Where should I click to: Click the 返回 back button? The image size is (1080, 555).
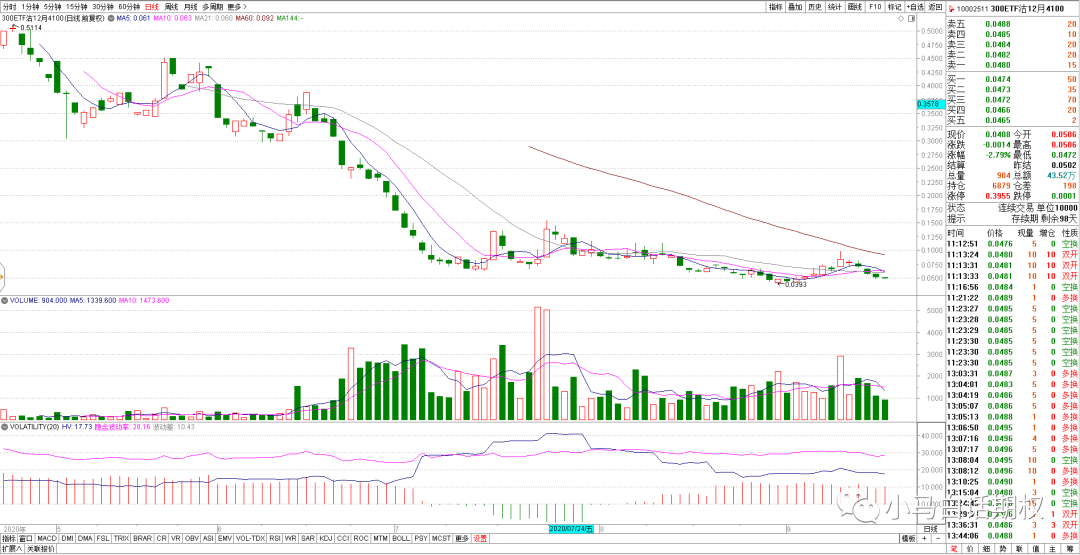coord(934,6)
